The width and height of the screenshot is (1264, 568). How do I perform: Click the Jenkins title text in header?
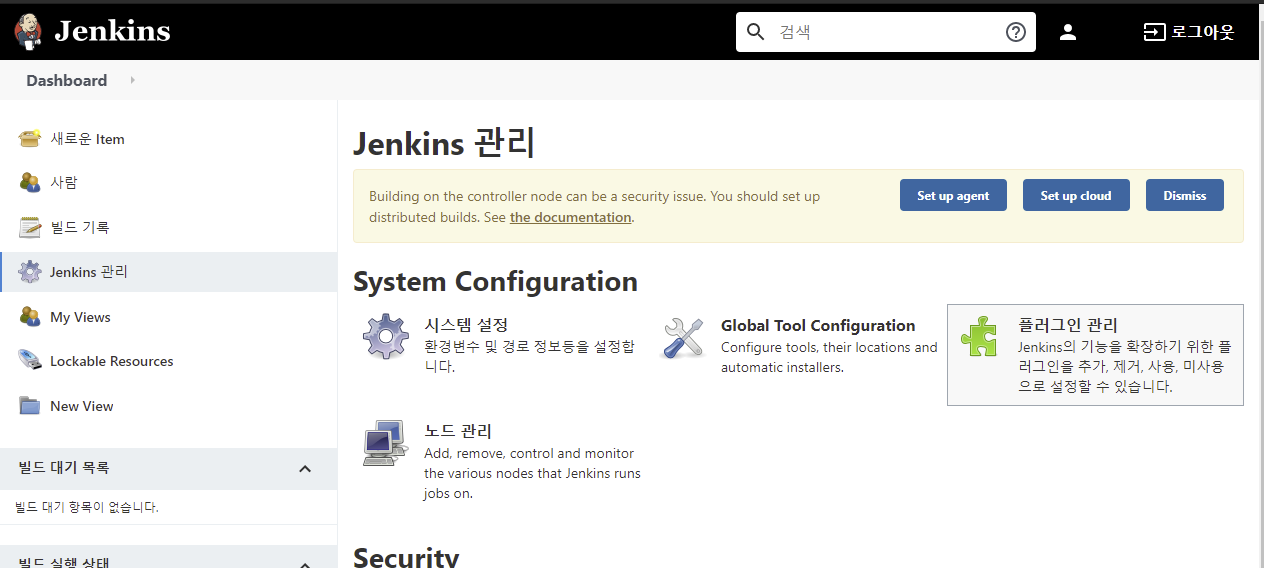112,31
